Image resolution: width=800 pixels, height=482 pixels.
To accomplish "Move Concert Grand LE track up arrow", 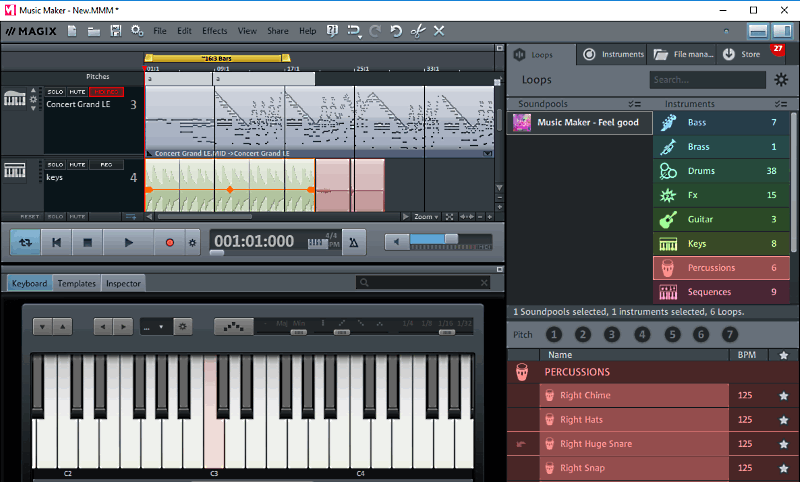I will click(34, 90).
